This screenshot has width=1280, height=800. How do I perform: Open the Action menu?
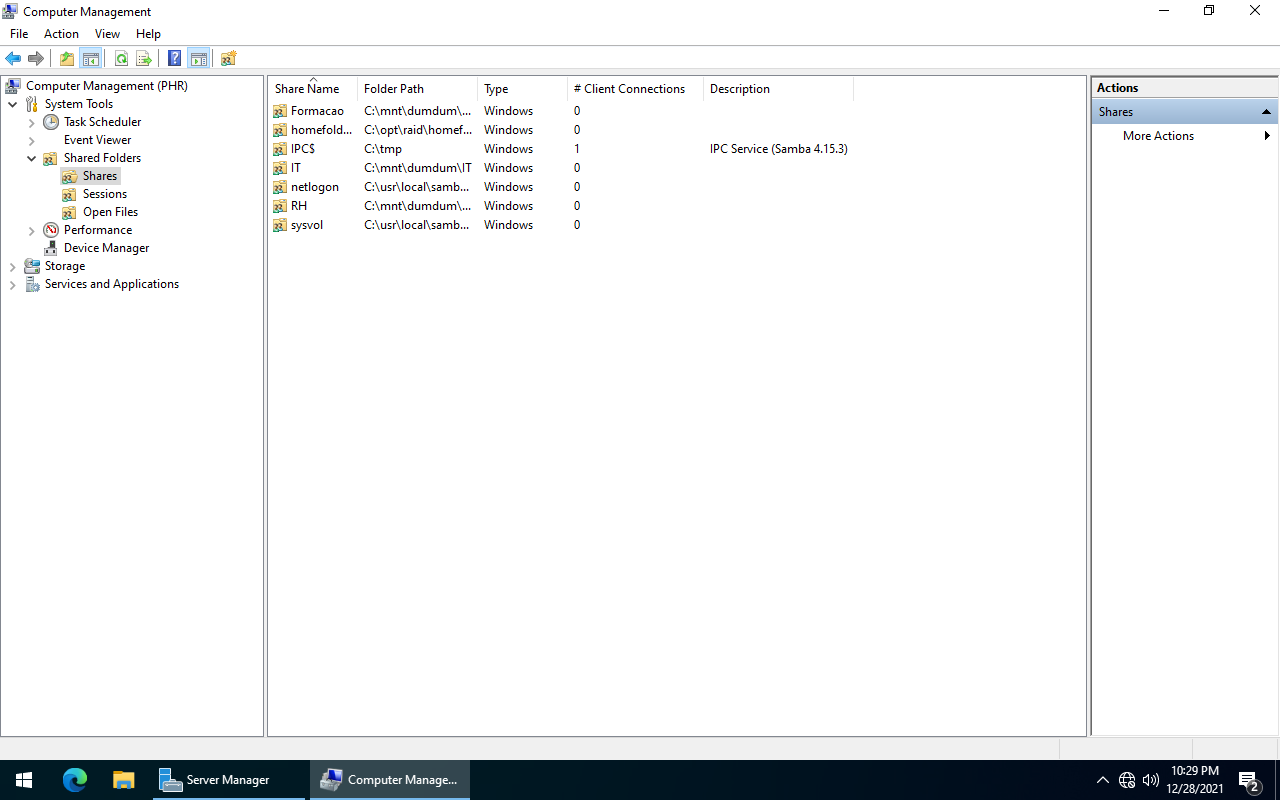[61, 34]
